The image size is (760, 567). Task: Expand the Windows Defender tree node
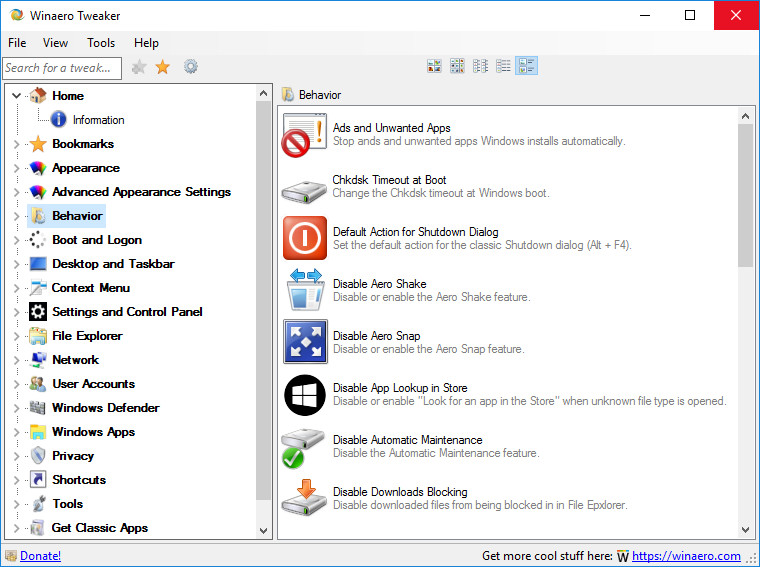tap(16, 408)
